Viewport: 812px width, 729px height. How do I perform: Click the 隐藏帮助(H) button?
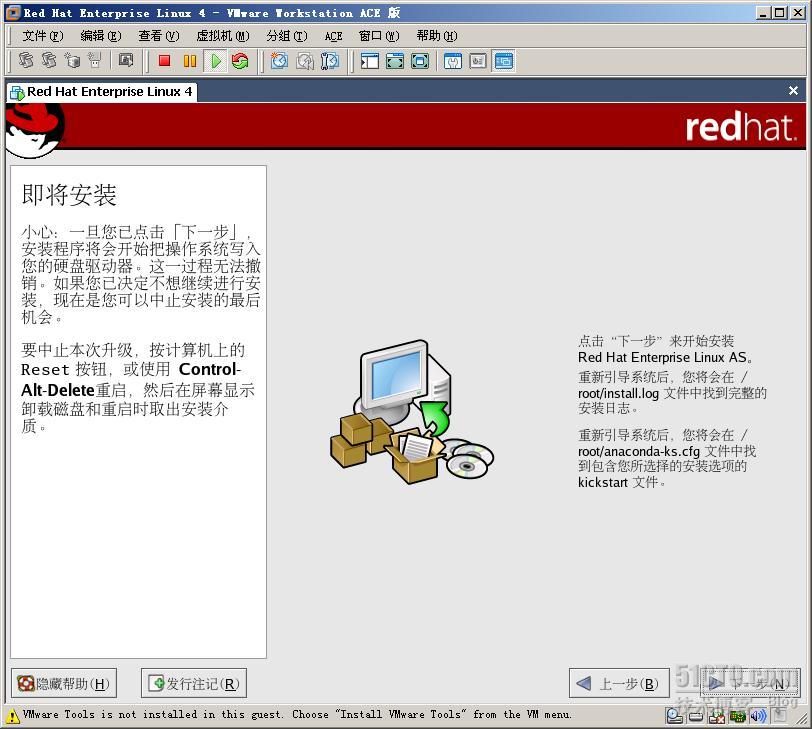pyautogui.click(x=64, y=683)
